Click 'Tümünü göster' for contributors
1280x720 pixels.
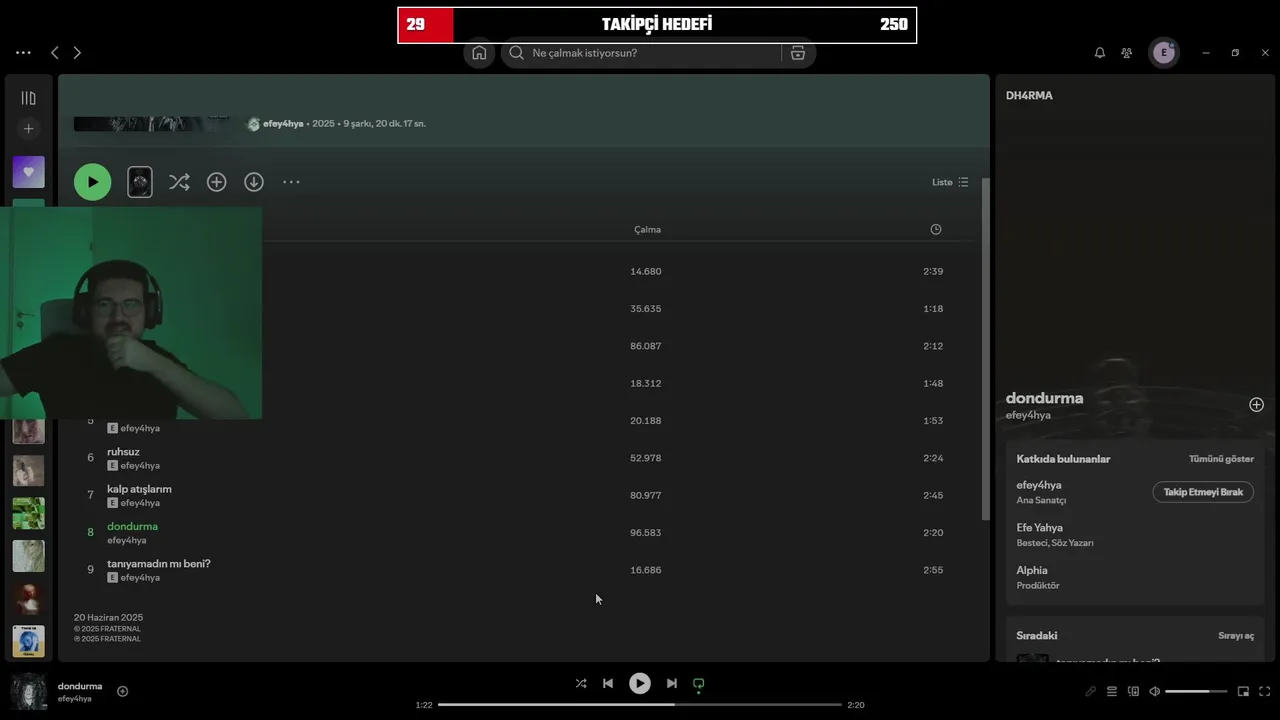tap(1221, 459)
